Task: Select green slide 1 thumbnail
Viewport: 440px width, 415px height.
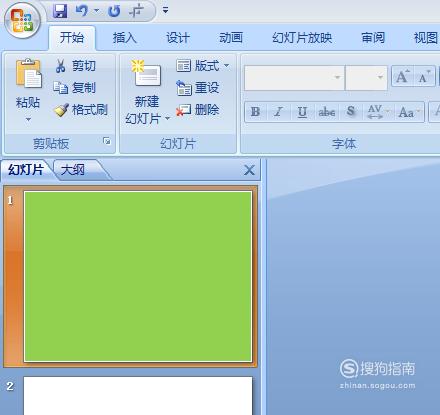Action: [138, 276]
